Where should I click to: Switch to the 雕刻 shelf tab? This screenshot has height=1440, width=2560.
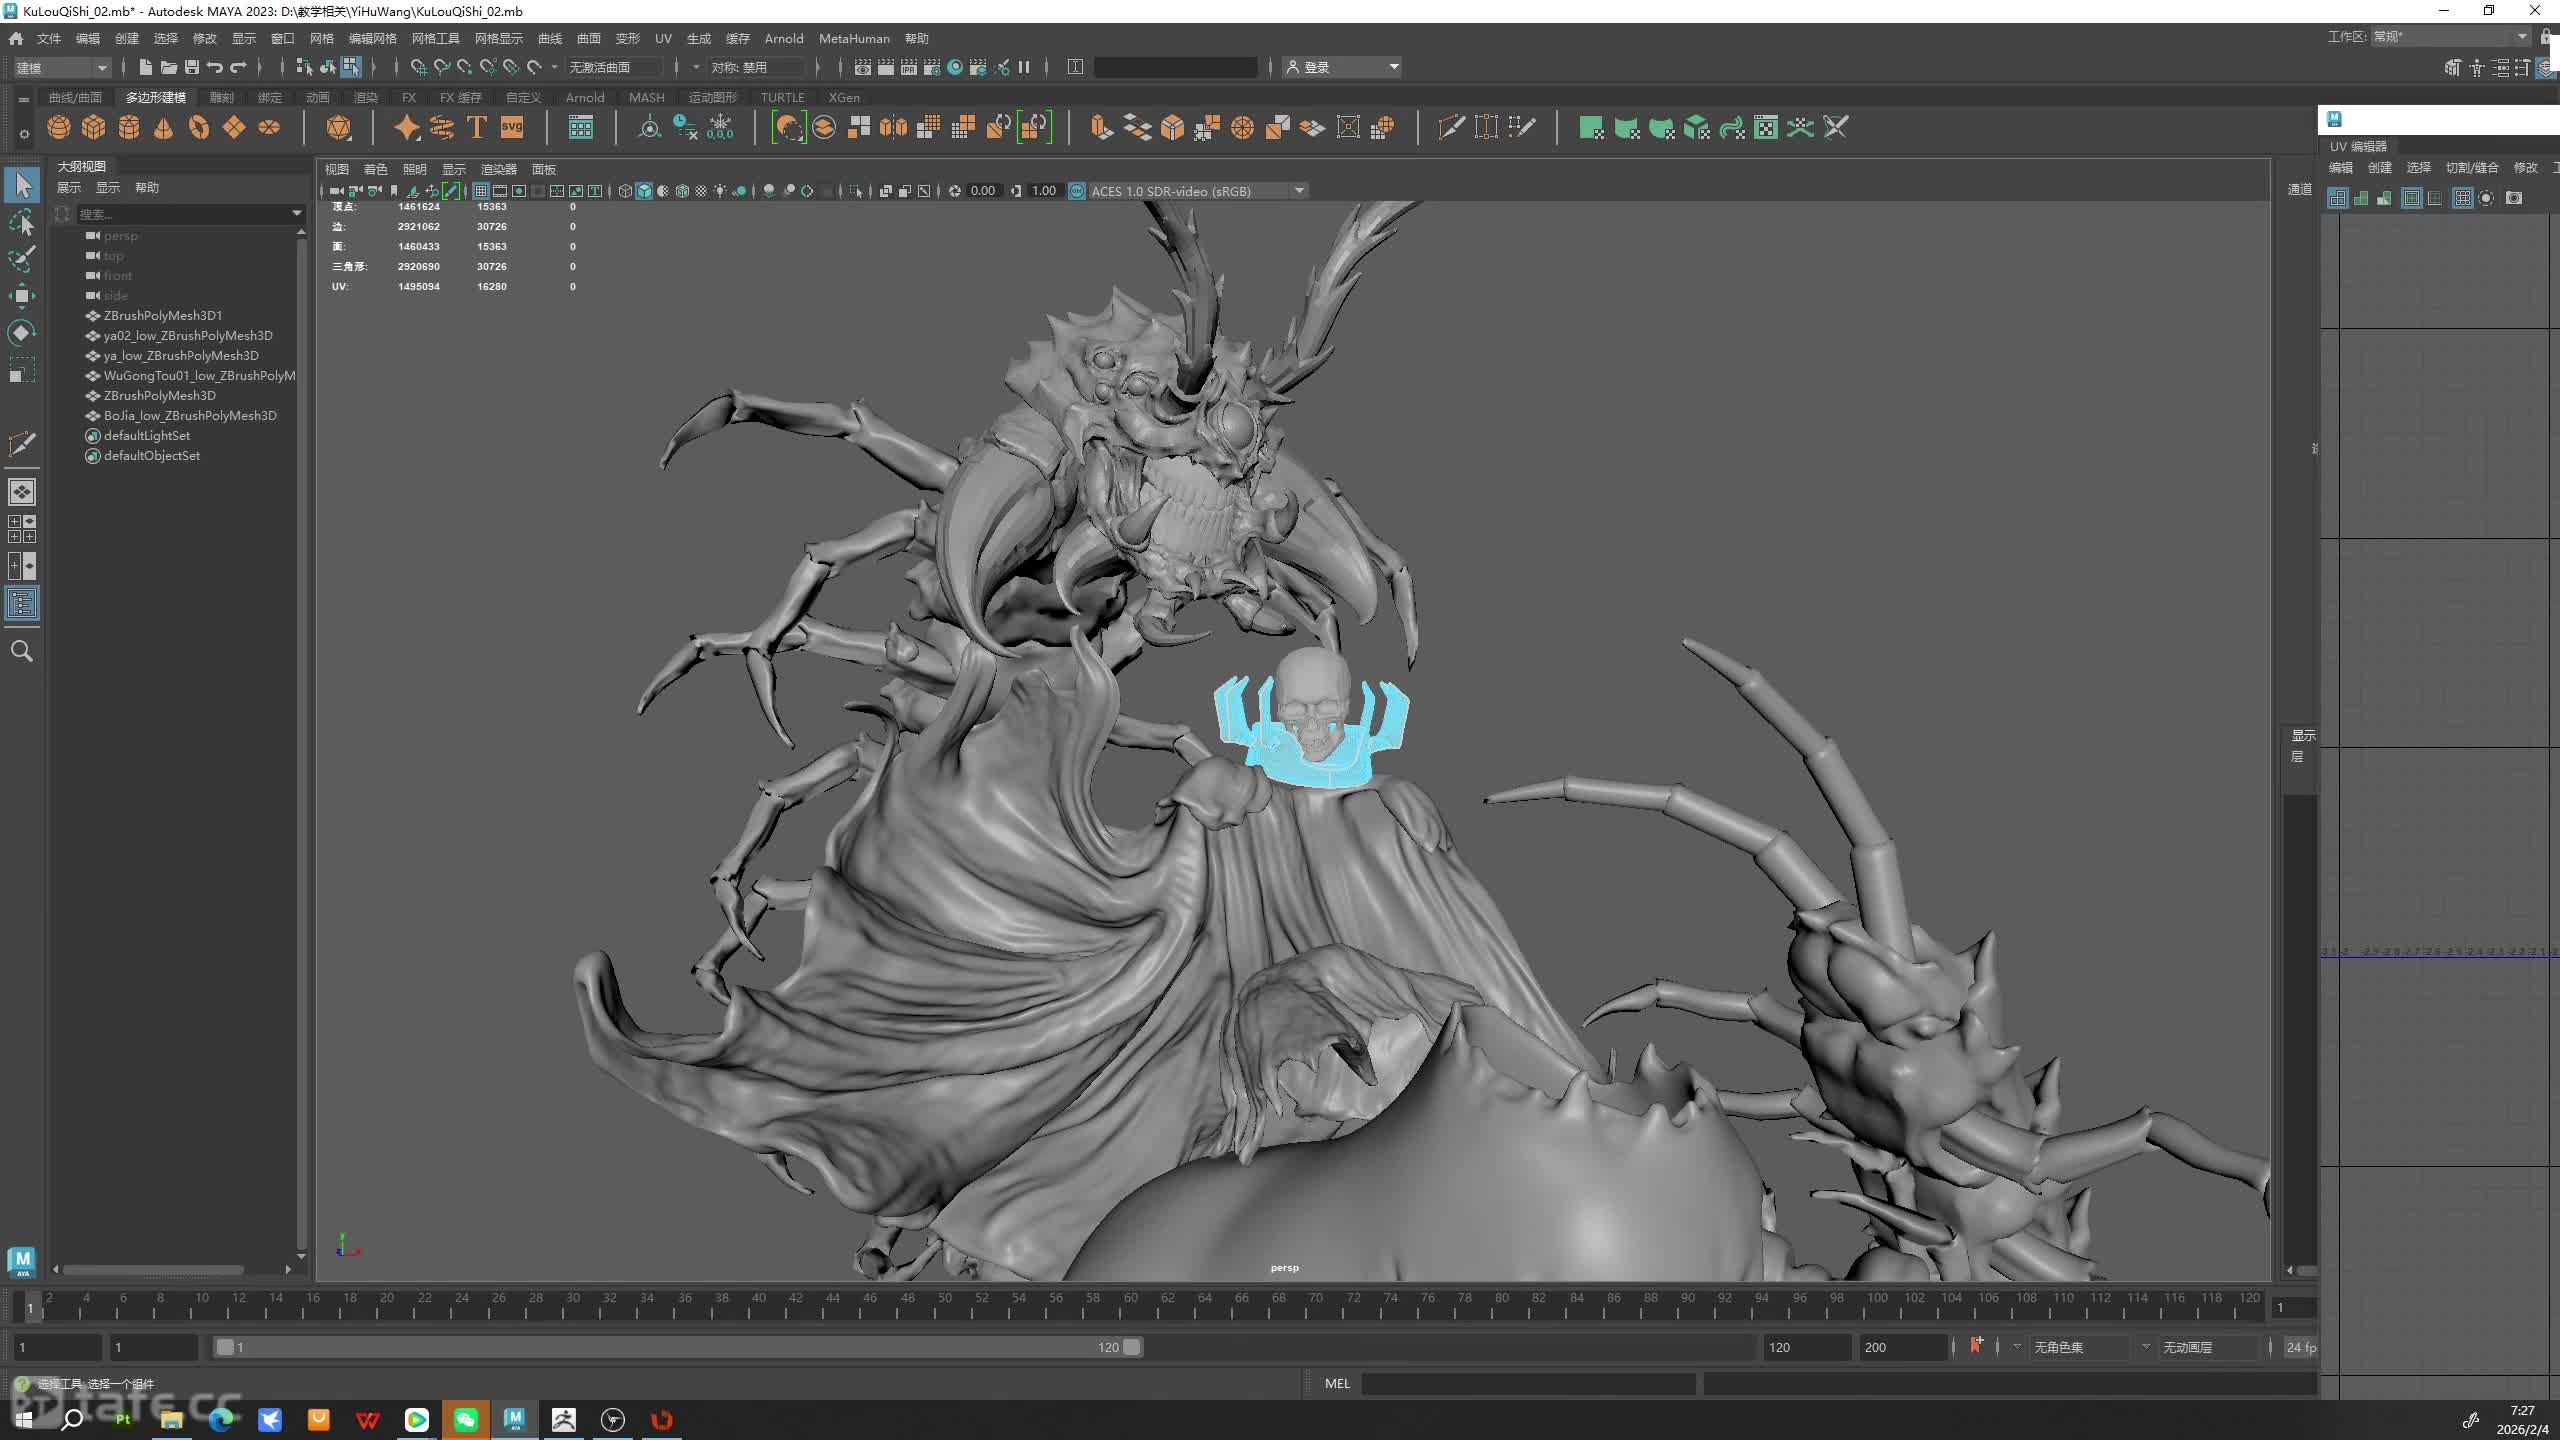click(x=221, y=97)
